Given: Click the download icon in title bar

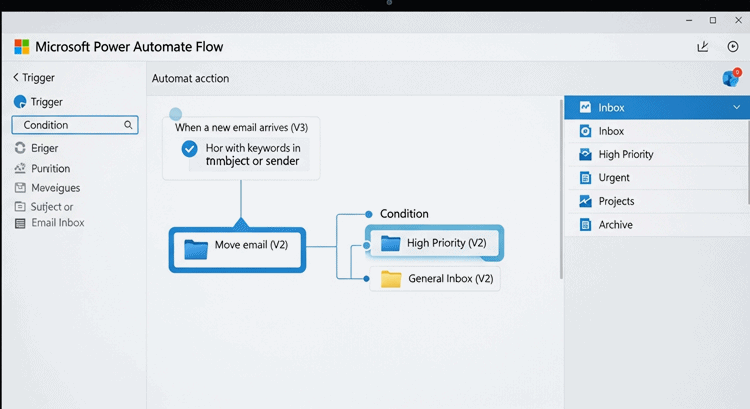Looking at the screenshot, I should pos(703,47).
